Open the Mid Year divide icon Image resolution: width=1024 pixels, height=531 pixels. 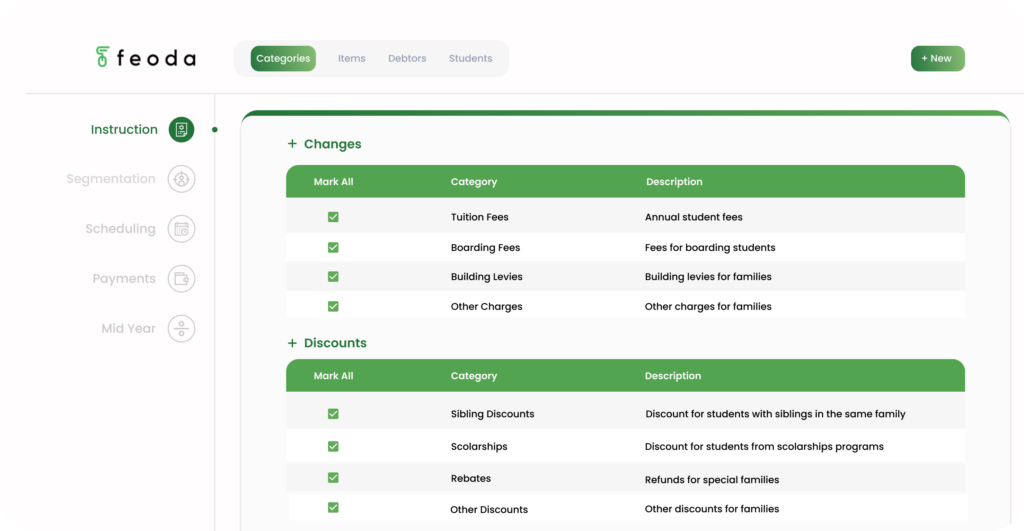(182, 329)
